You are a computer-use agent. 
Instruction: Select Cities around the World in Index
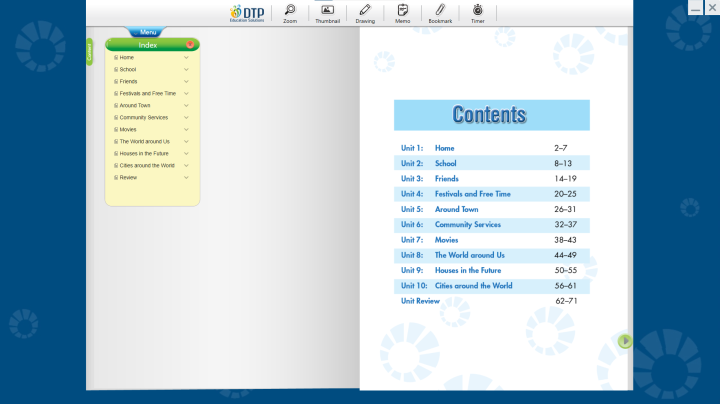point(146,165)
